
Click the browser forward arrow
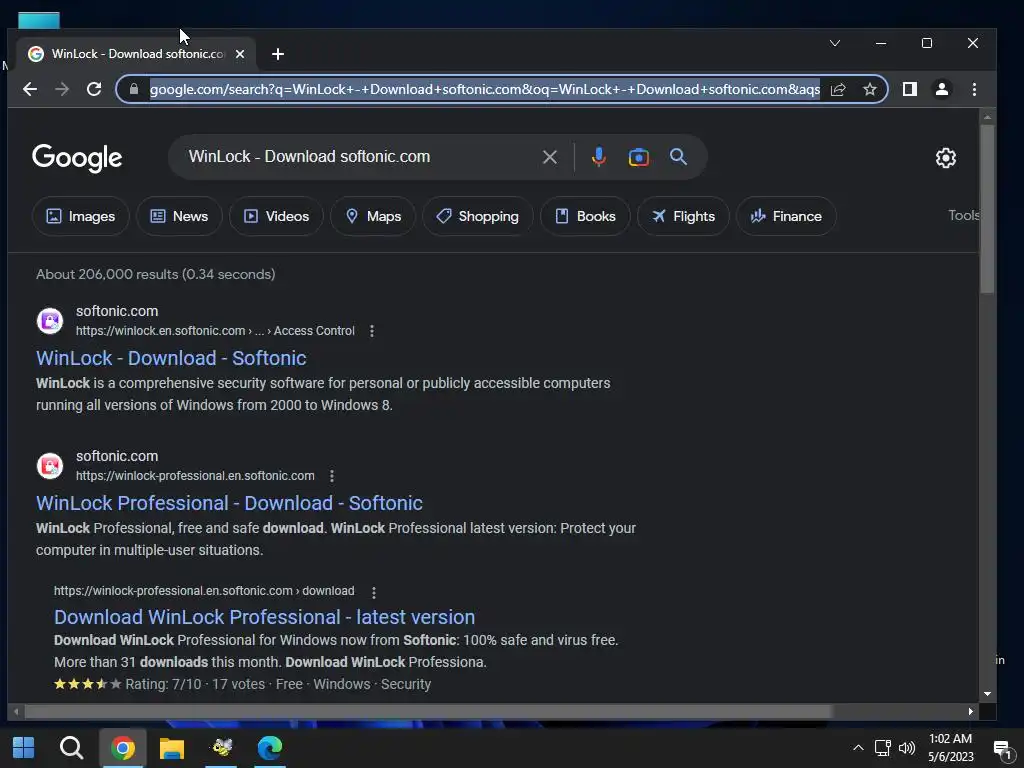click(62, 89)
